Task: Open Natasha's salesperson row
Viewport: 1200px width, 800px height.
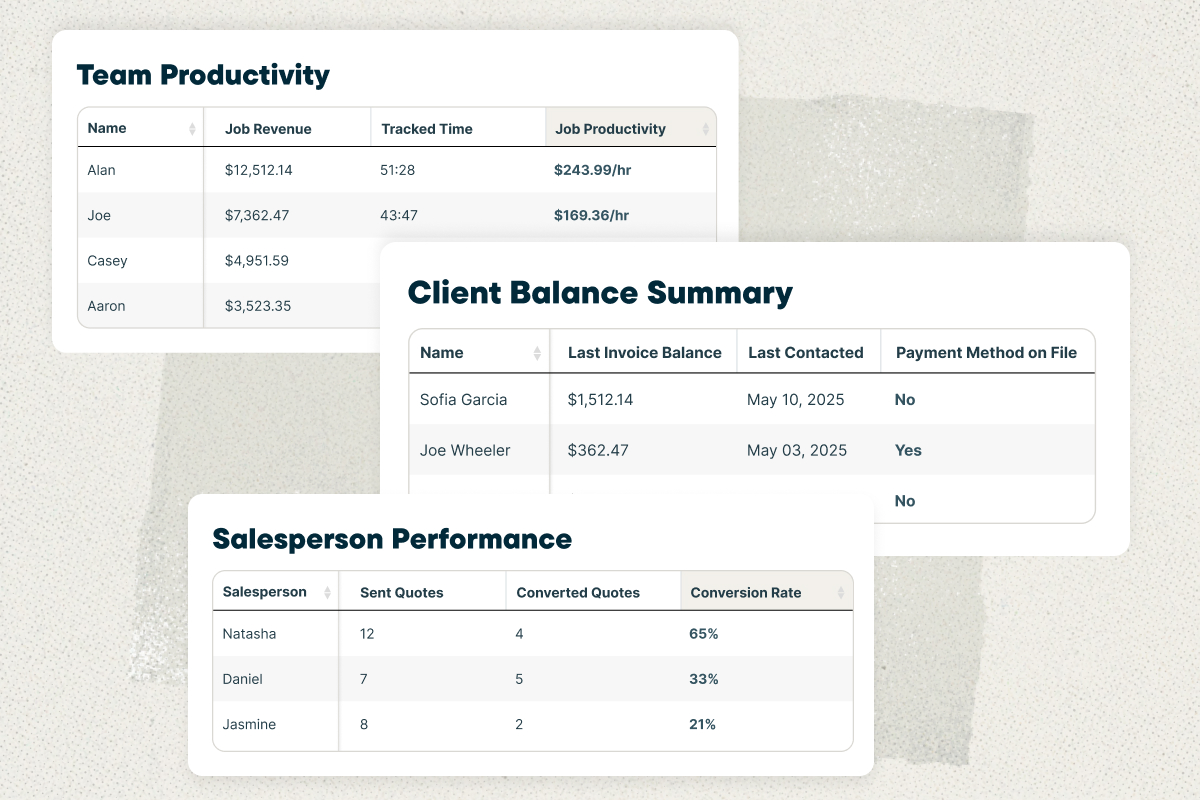Action: (x=249, y=634)
